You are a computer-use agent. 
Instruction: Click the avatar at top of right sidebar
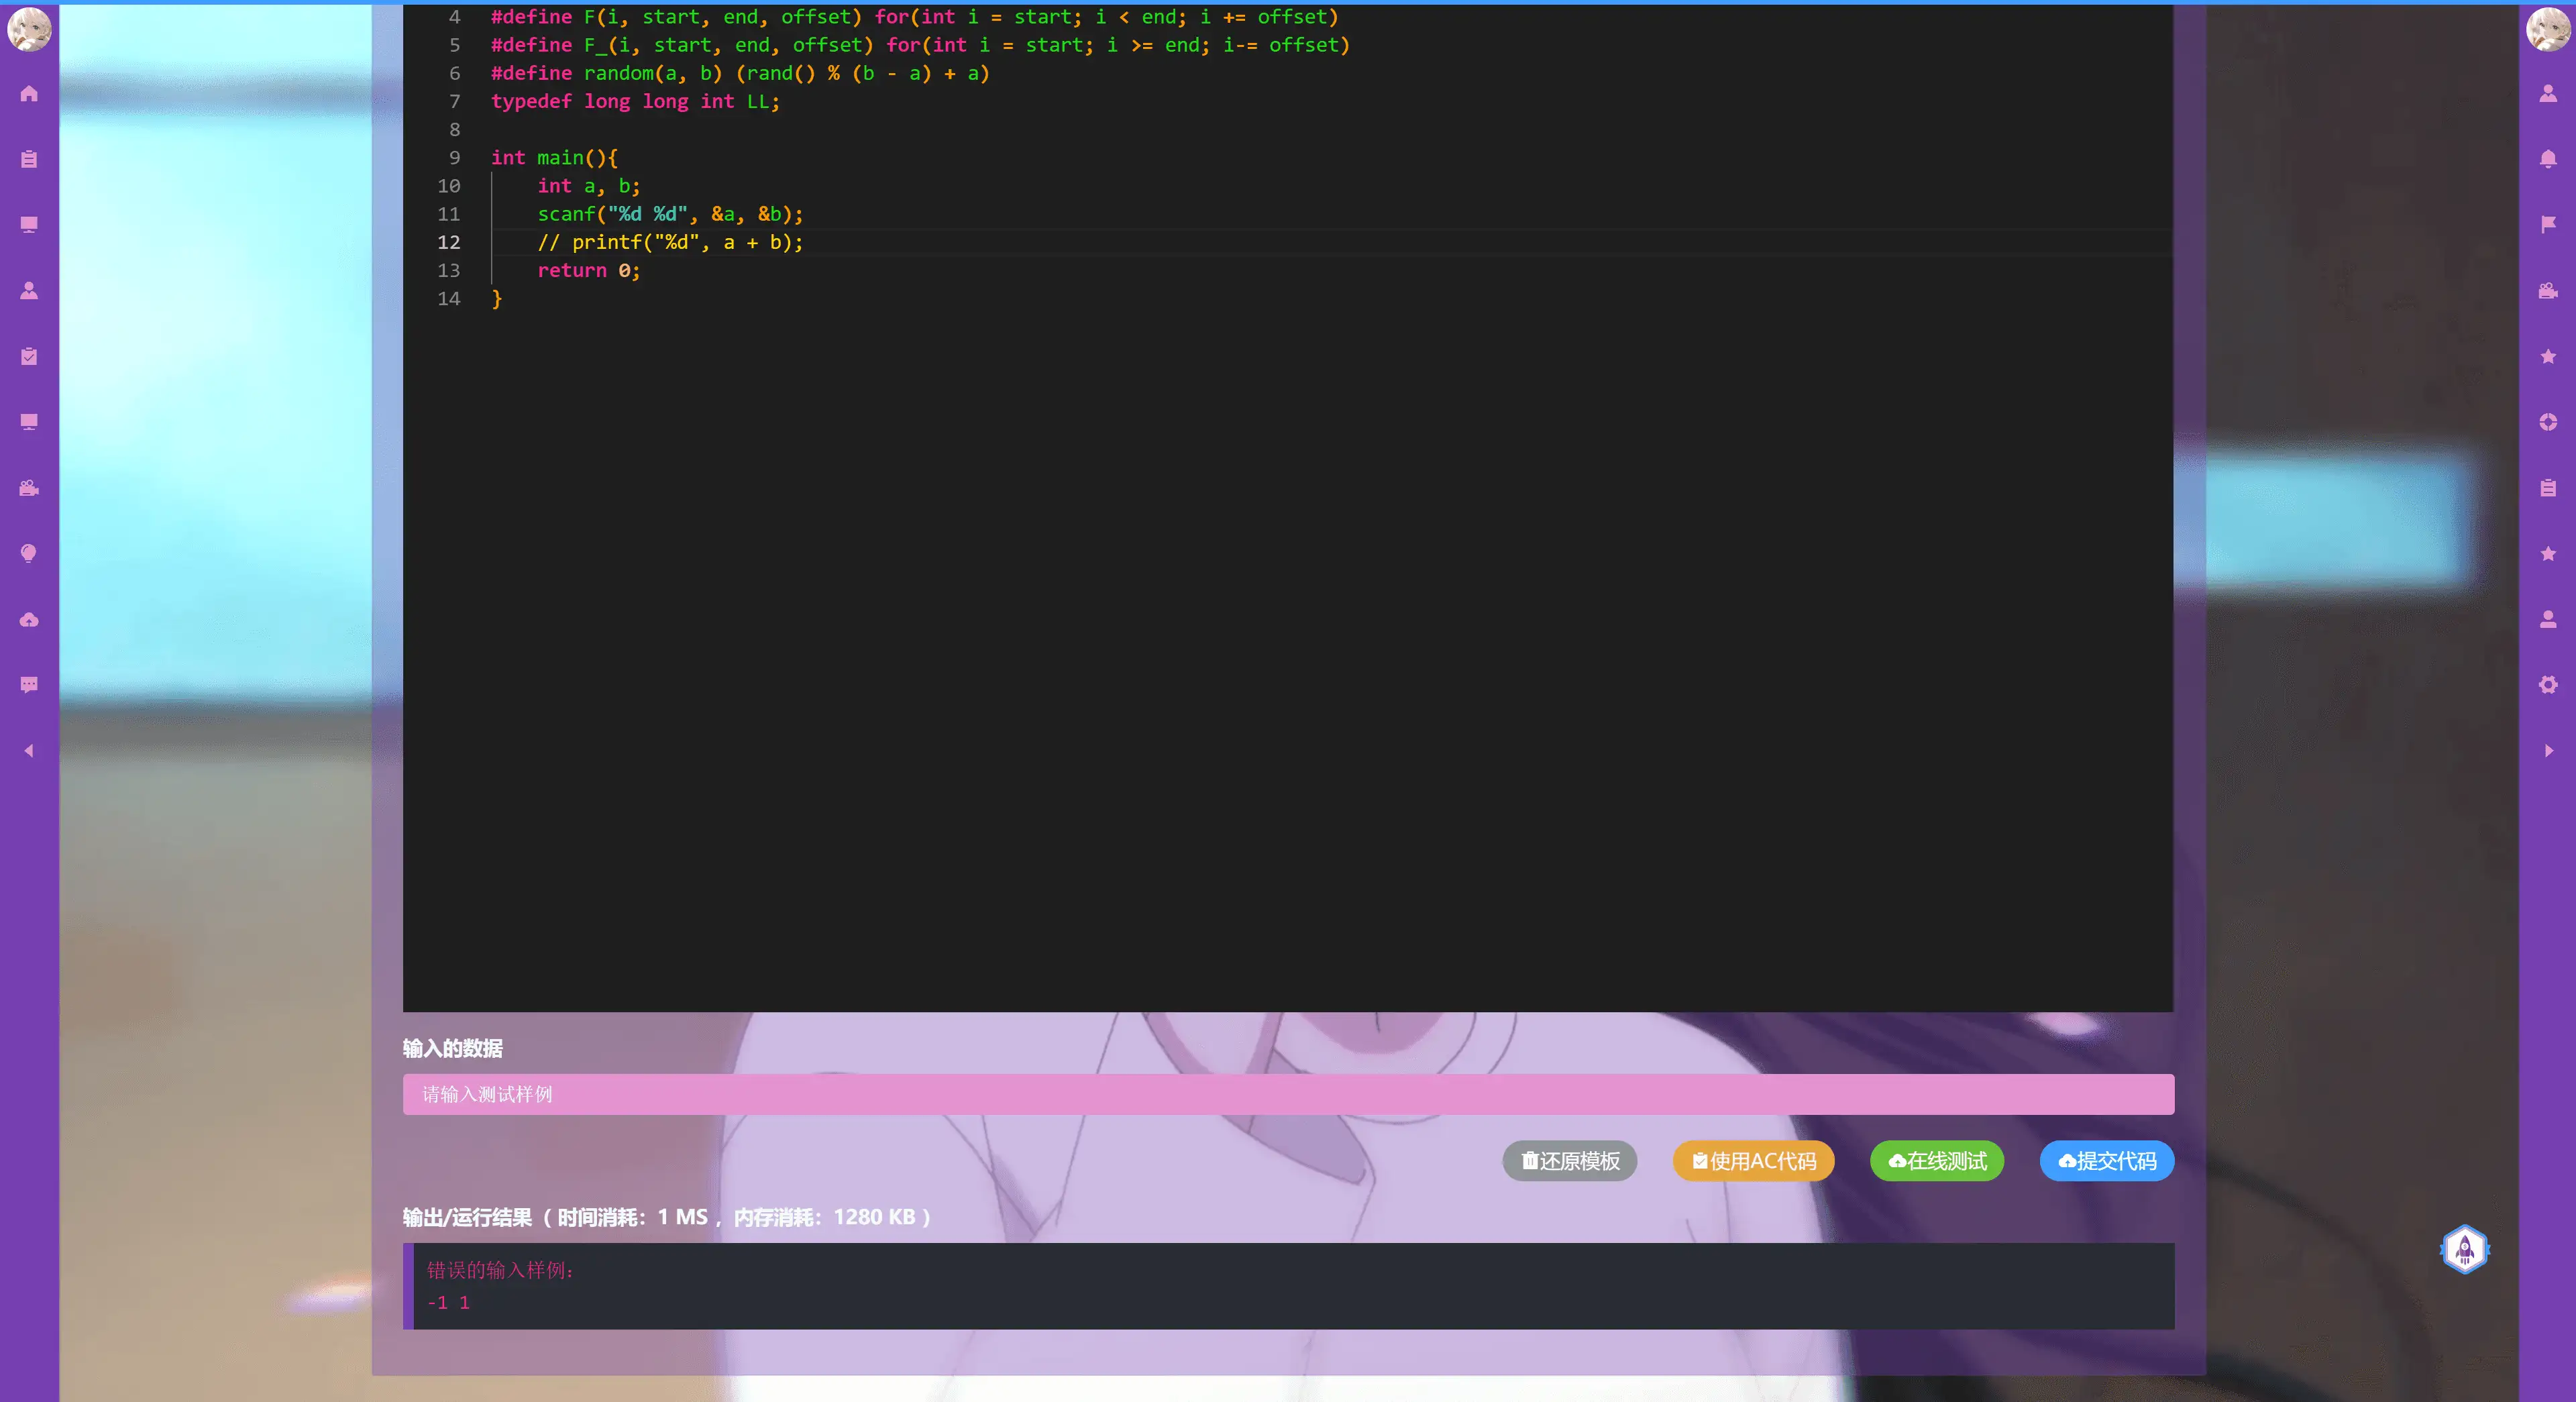(2548, 29)
